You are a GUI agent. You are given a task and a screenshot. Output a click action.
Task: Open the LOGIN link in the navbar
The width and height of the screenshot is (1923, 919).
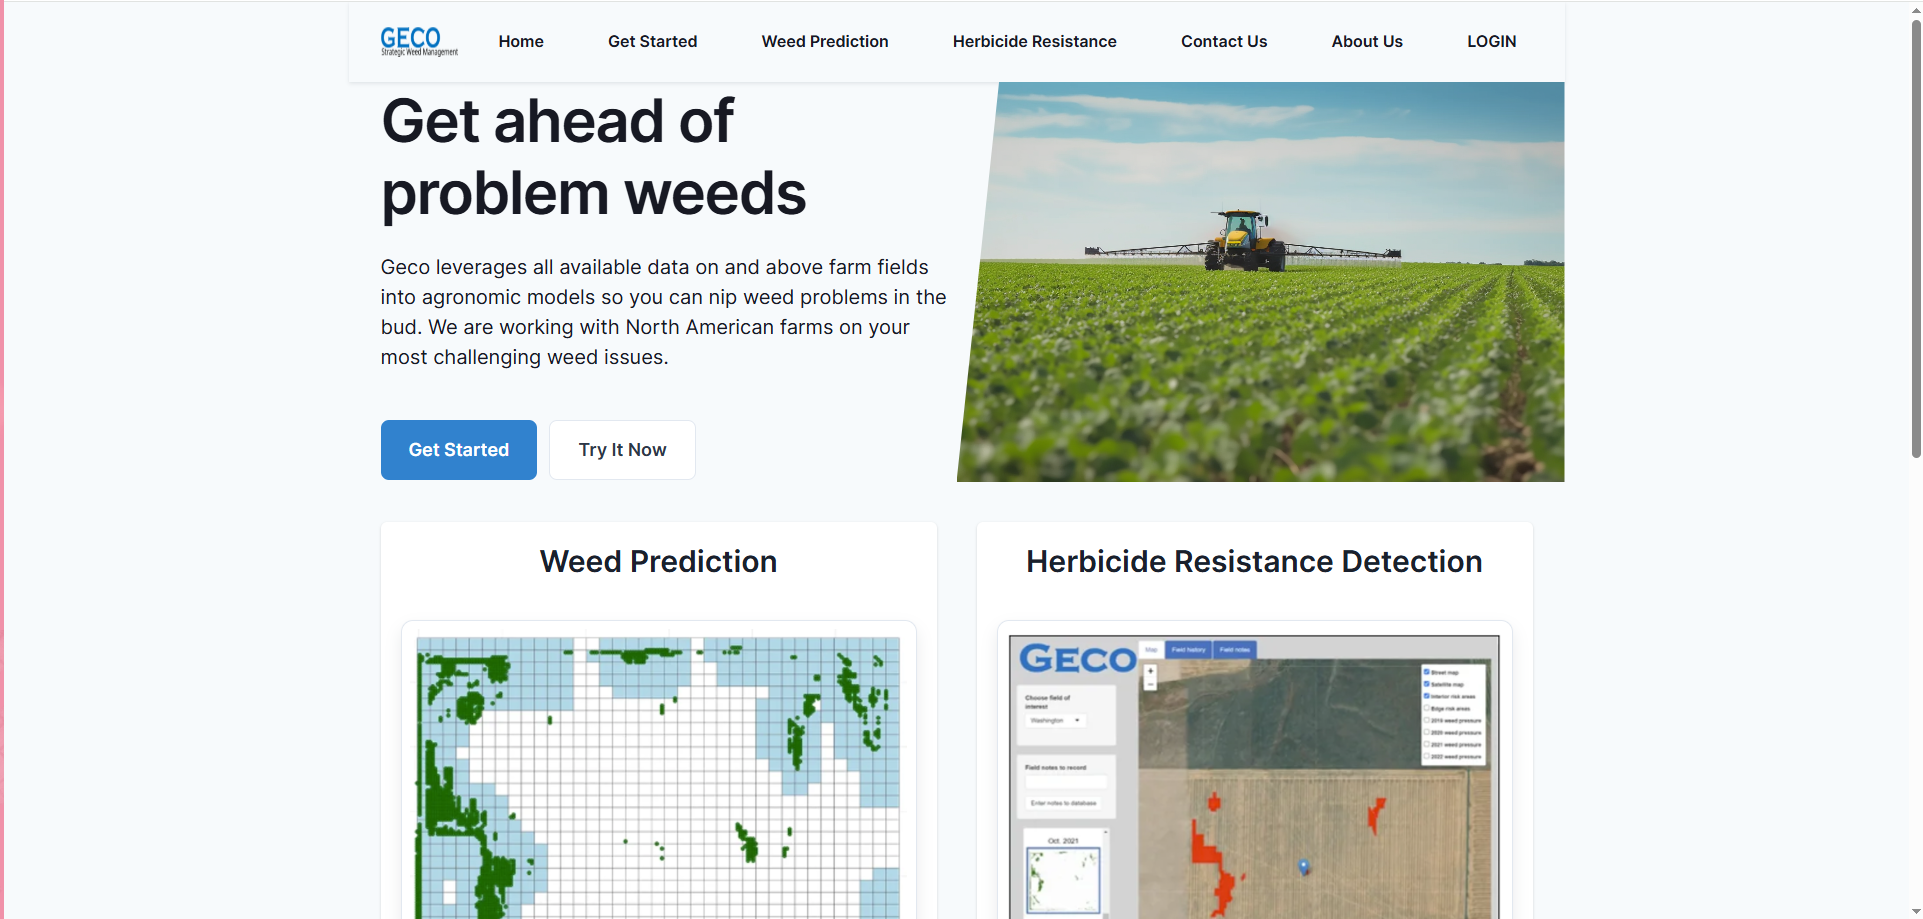click(1491, 42)
